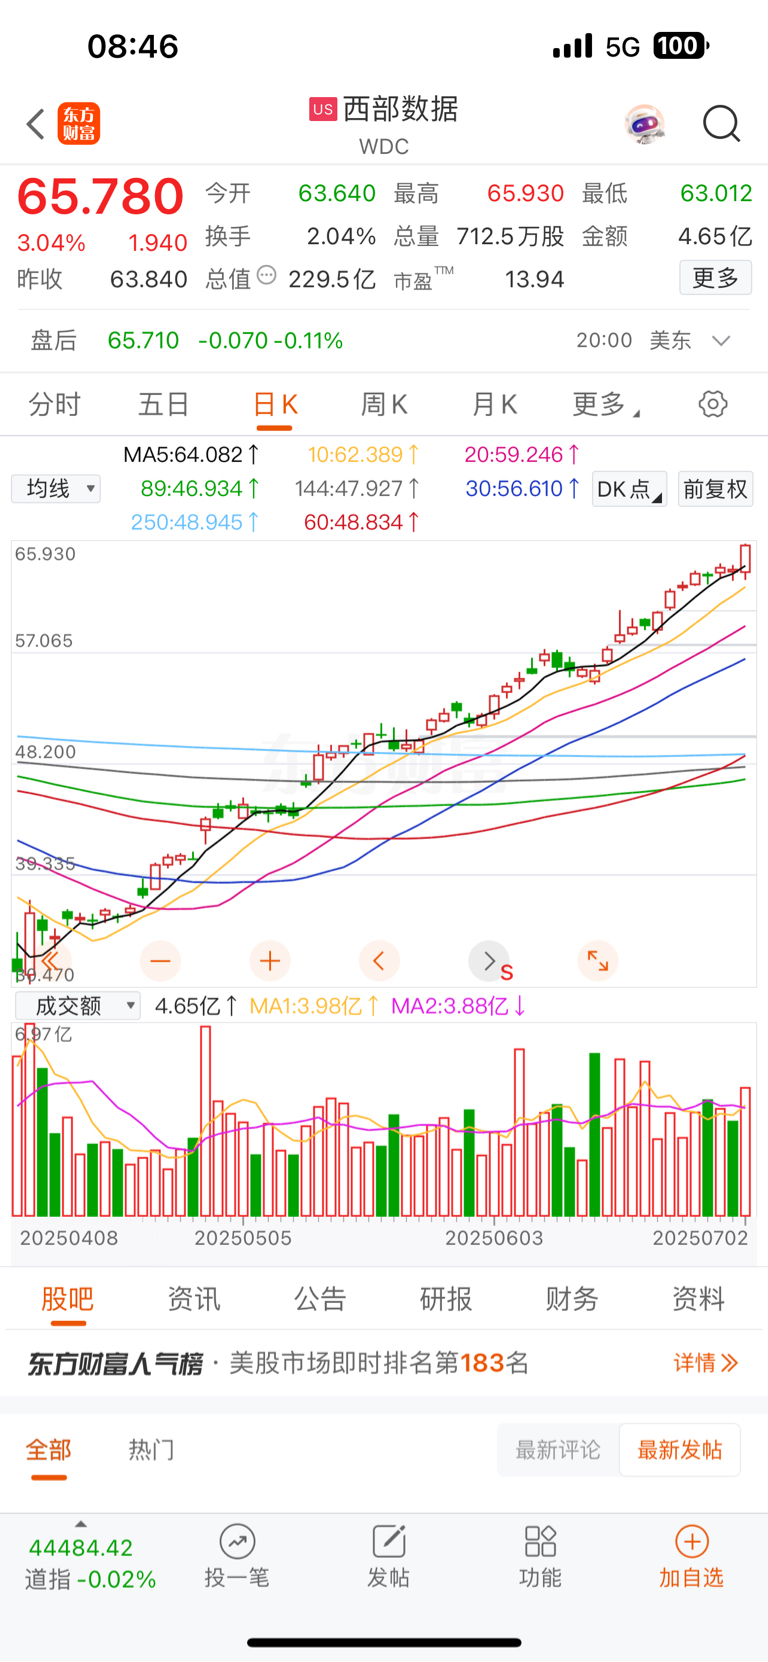Tap the 250:48.945 moving average value

click(x=195, y=522)
